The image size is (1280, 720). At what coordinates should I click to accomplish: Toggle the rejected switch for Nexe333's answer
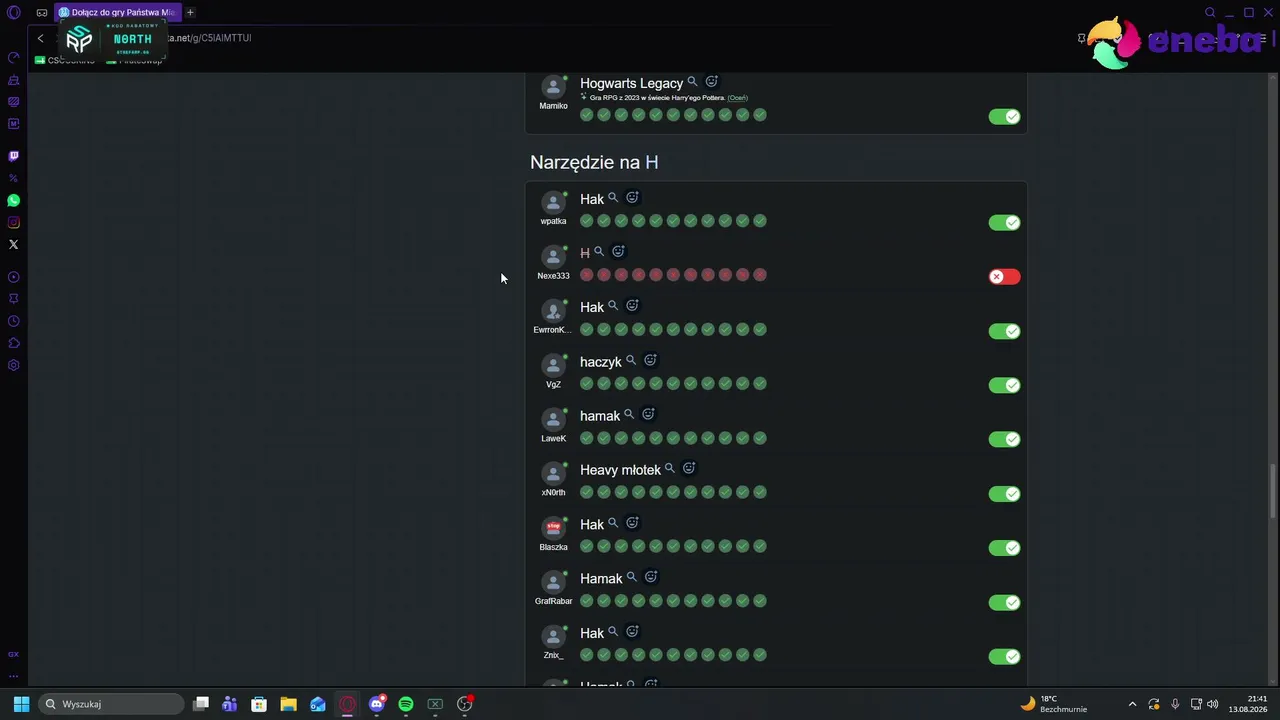1005,276
